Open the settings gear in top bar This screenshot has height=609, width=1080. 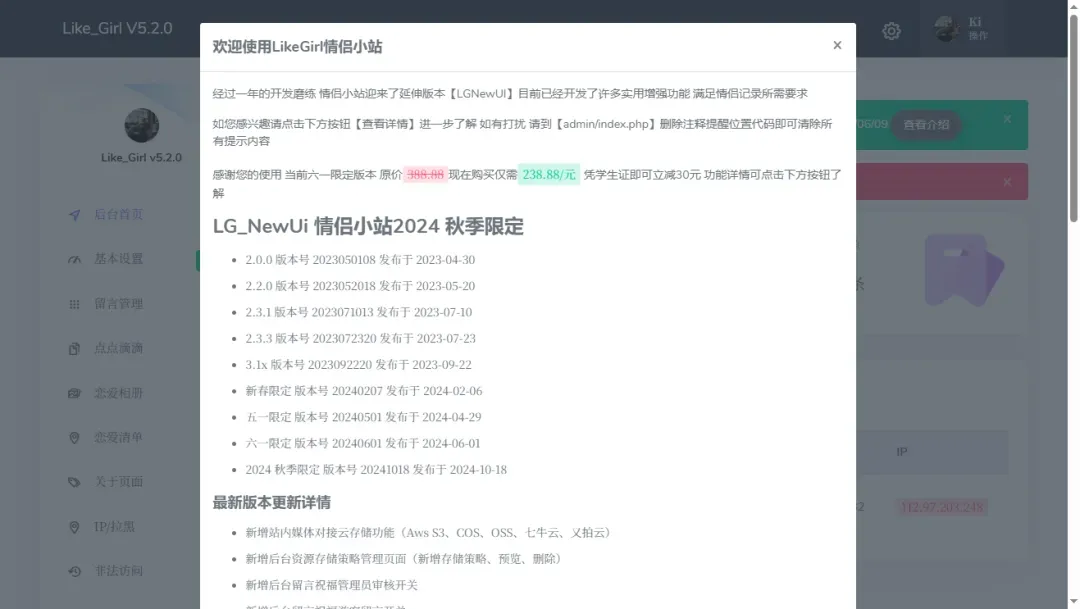tap(891, 31)
